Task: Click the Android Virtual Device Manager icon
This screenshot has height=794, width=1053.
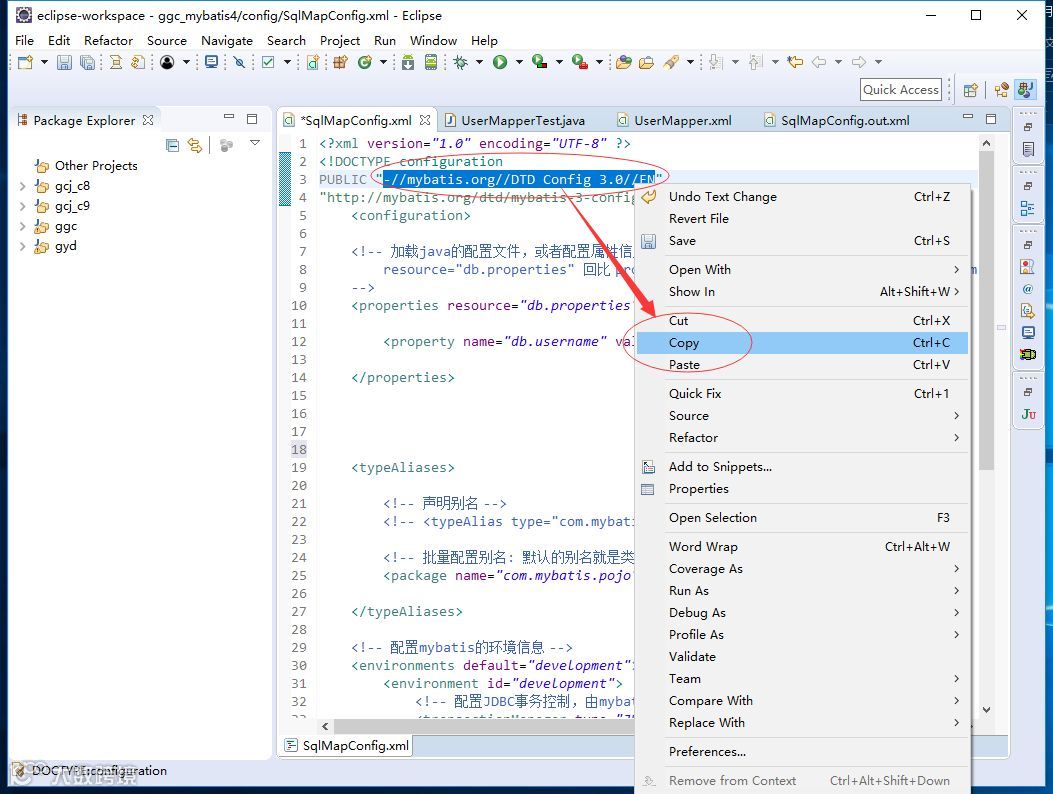Action: pyautogui.click(x=431, y=62)
